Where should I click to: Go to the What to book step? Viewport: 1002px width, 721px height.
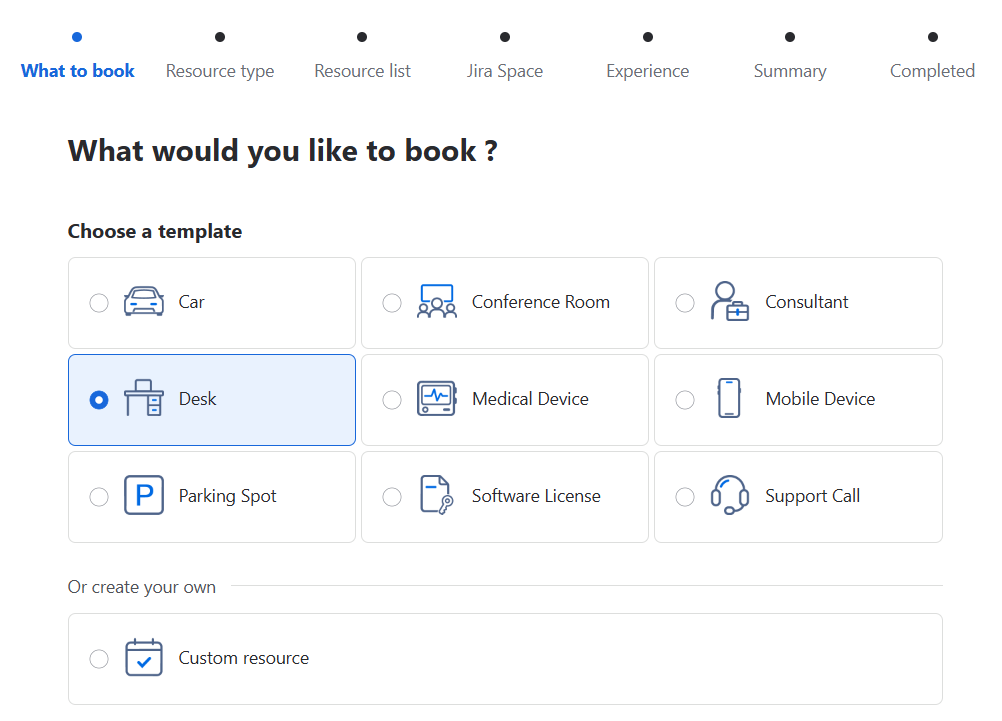pos(77,71)
